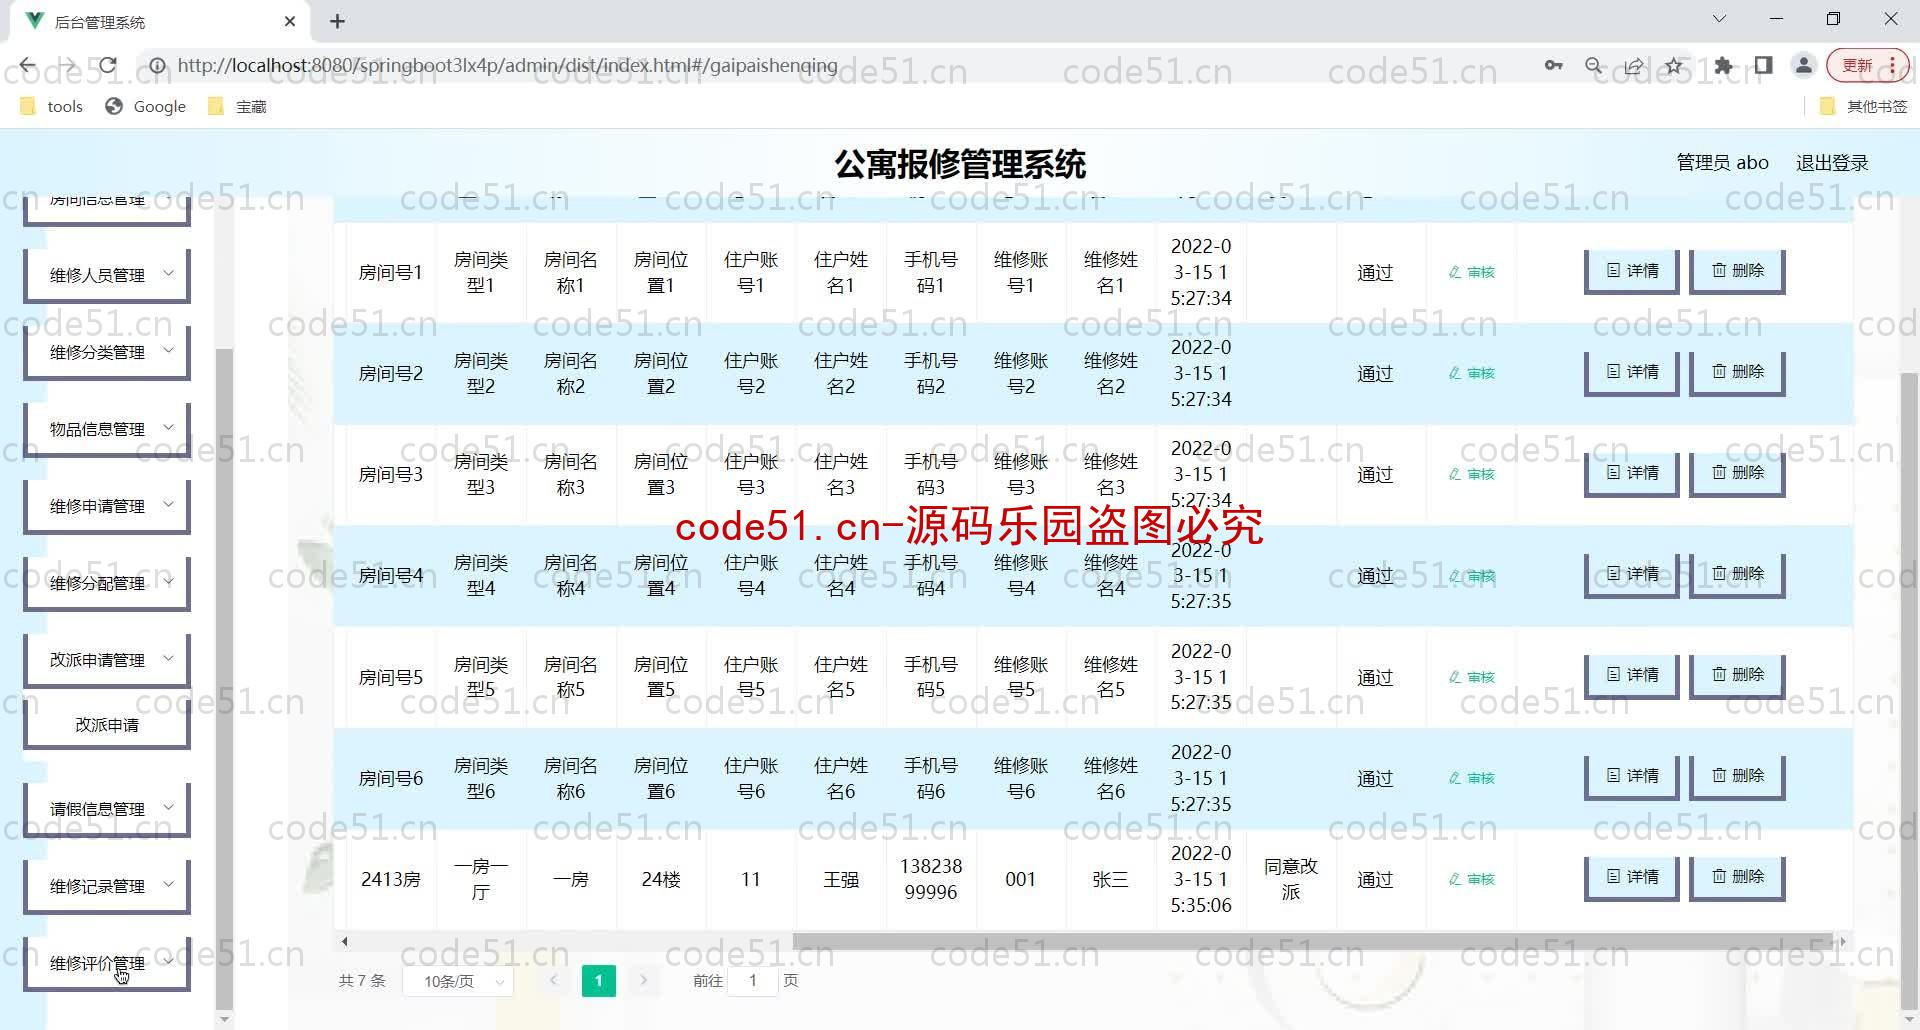The image size is (1920, 1030).
Task: Expand the 维修申请管理 menu
Action: (x=107, y=506)
